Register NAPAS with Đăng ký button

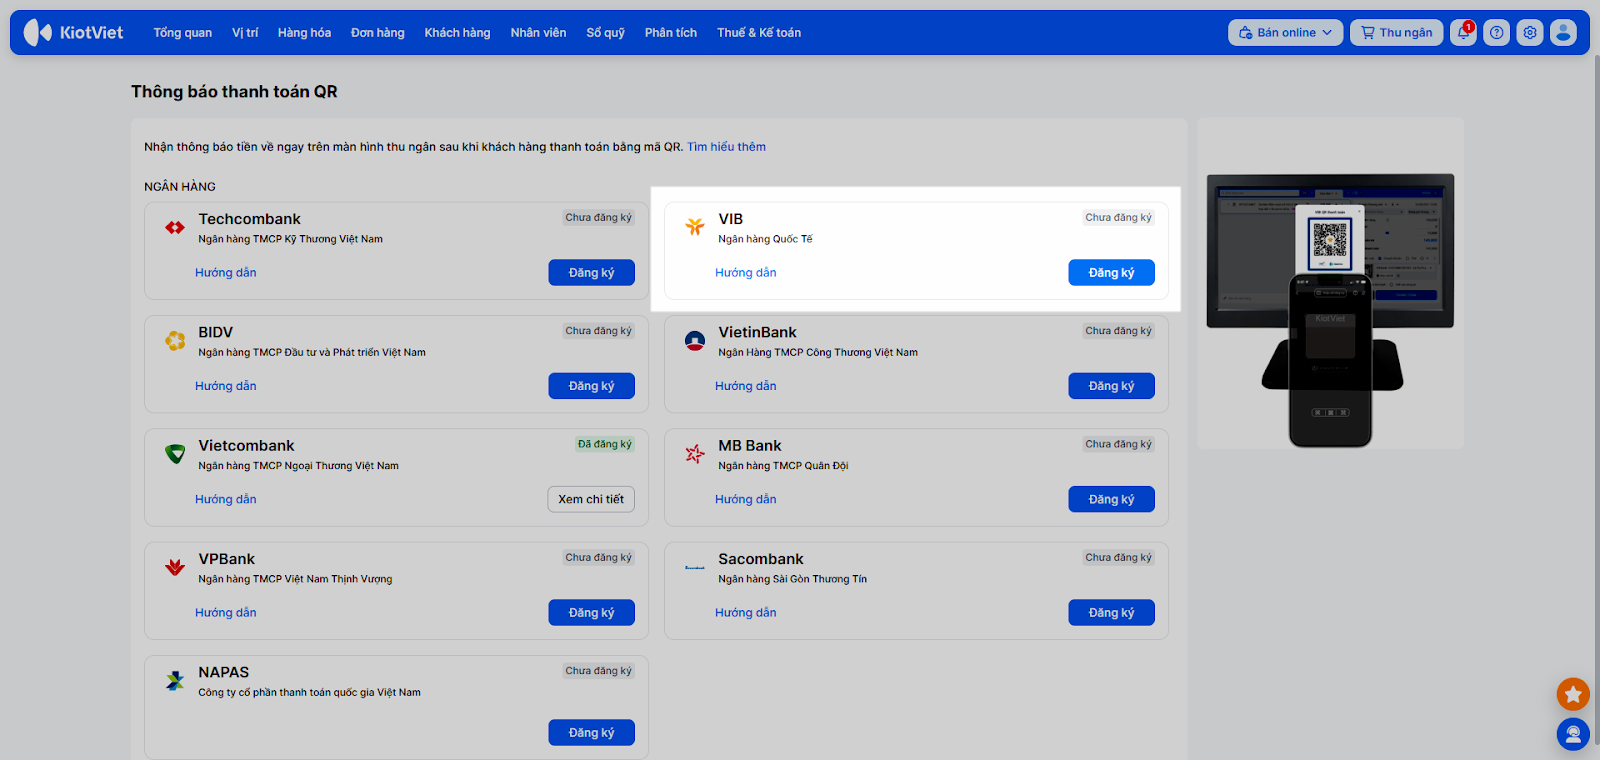click(x=591, y=733)
